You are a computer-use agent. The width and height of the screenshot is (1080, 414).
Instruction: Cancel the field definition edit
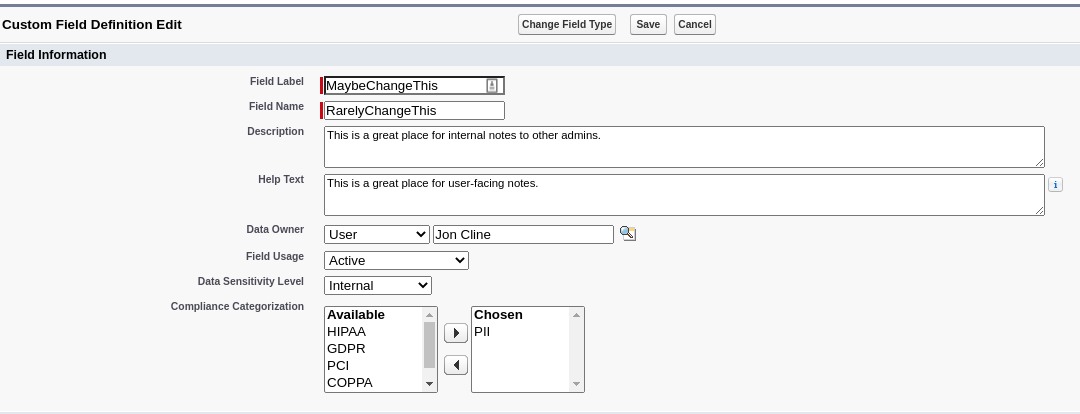tap(695, 25)
